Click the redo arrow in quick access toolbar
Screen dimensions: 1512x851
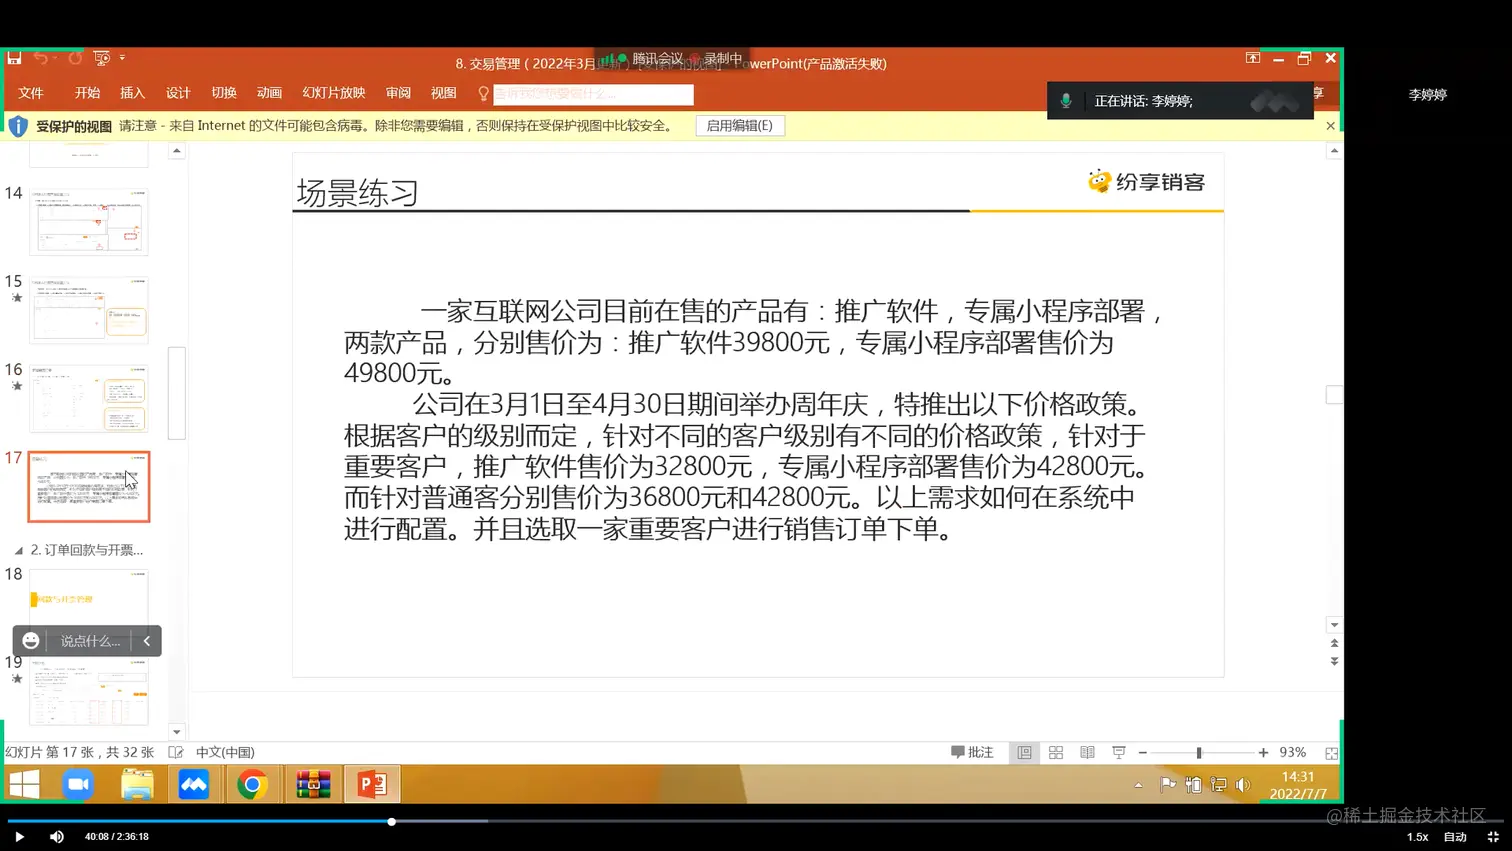point(75,58)
